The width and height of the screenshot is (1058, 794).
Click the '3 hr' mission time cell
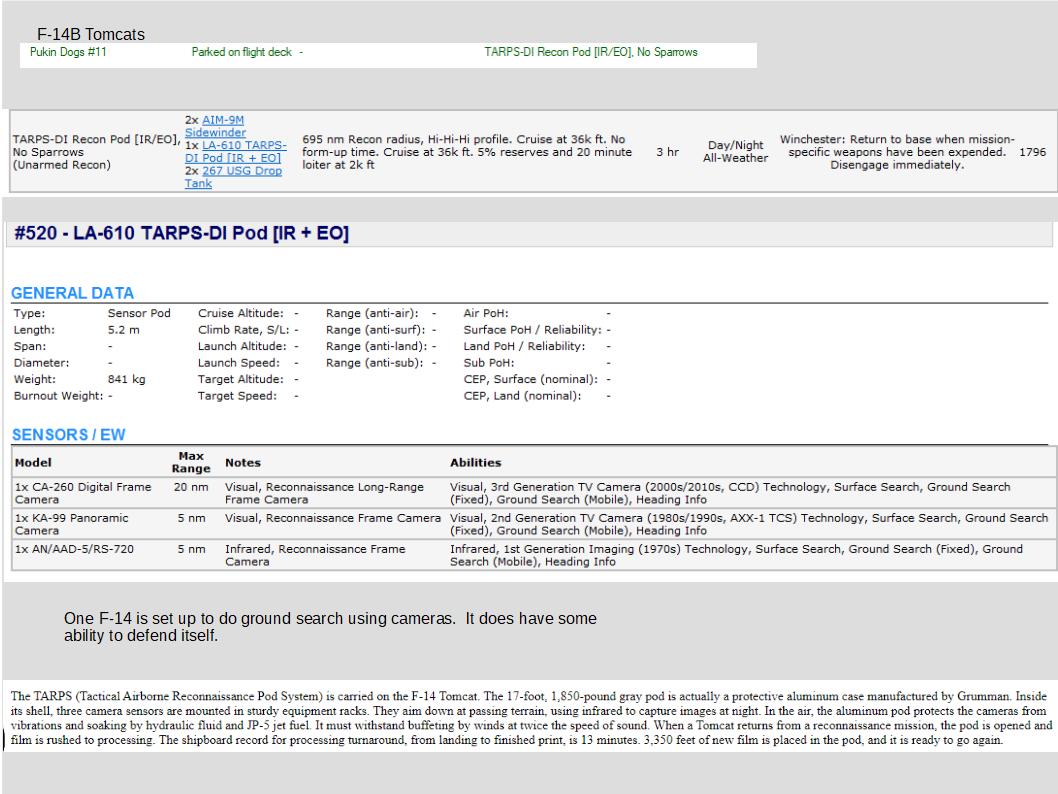(667, 152)
